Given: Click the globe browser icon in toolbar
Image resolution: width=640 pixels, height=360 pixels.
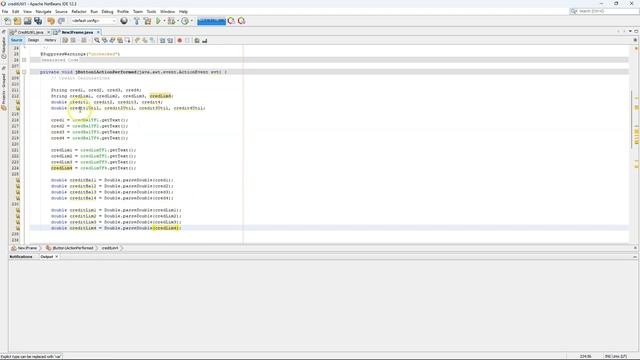Looking at the screenshot, I should tap(124, 21).
